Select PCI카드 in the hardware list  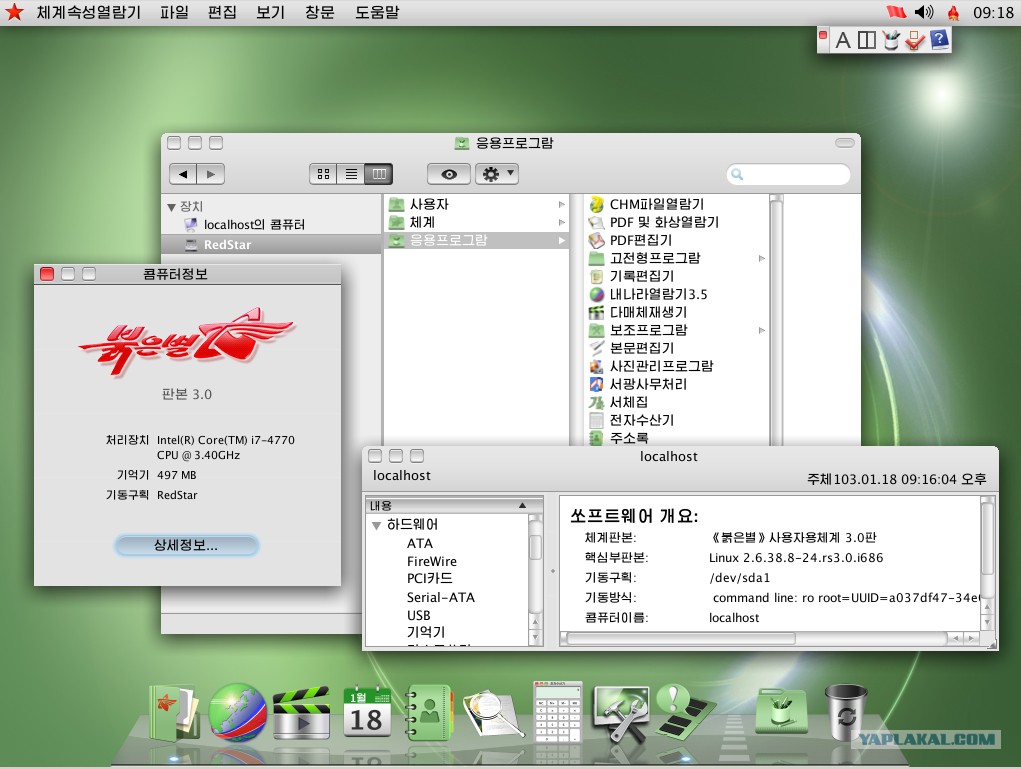coord(430,578)
